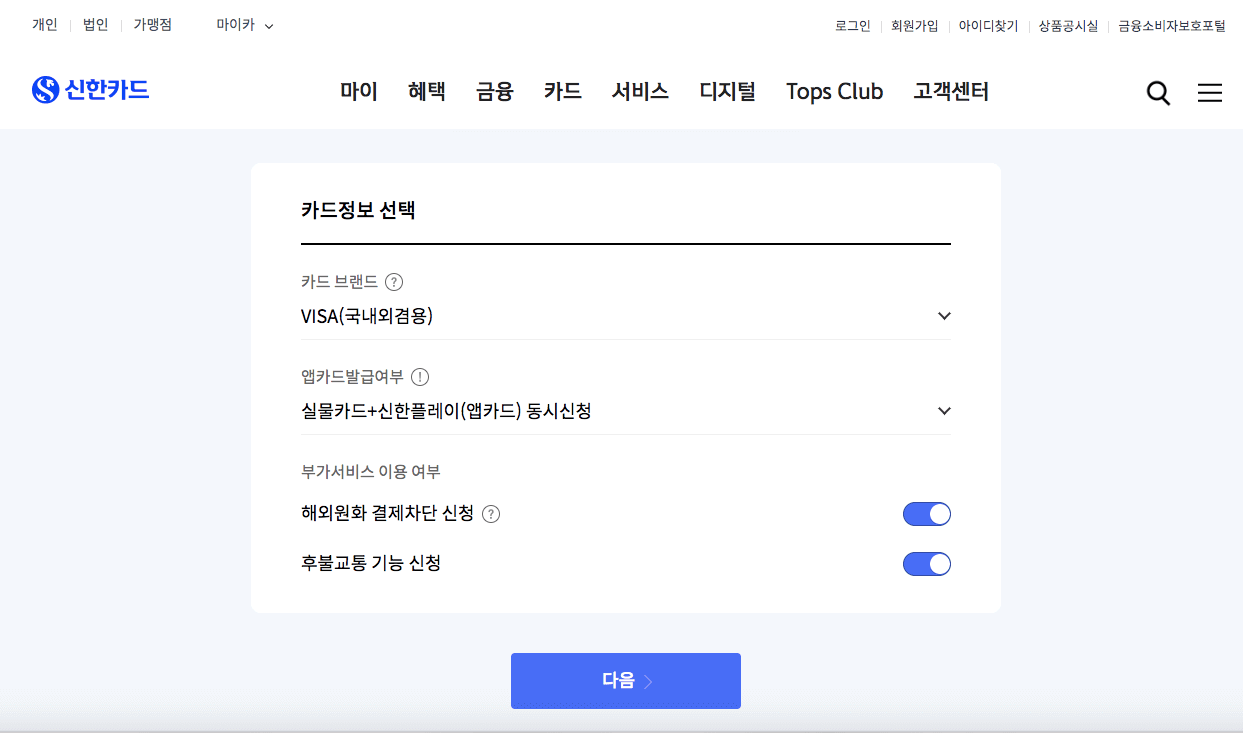Click the 다음 button to proceed

(625, 680)
